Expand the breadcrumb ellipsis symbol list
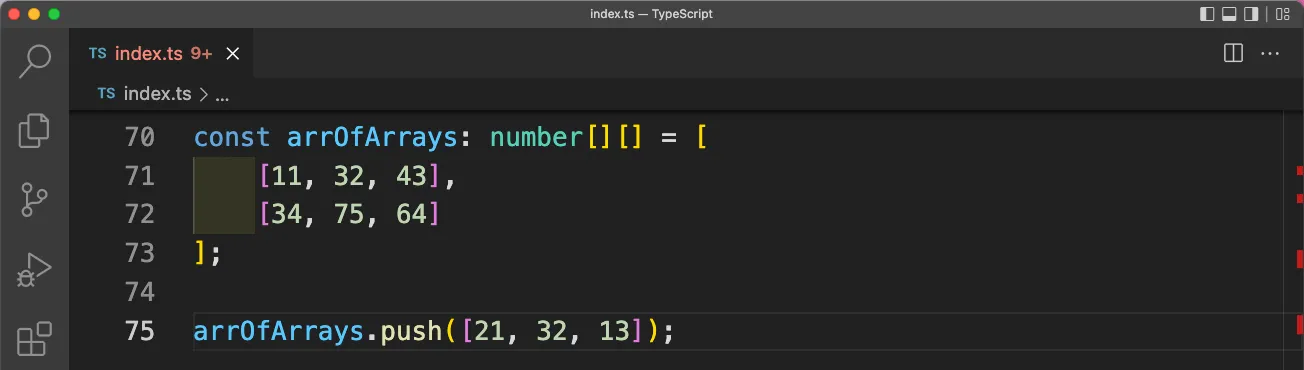 [x=222, y=95]
